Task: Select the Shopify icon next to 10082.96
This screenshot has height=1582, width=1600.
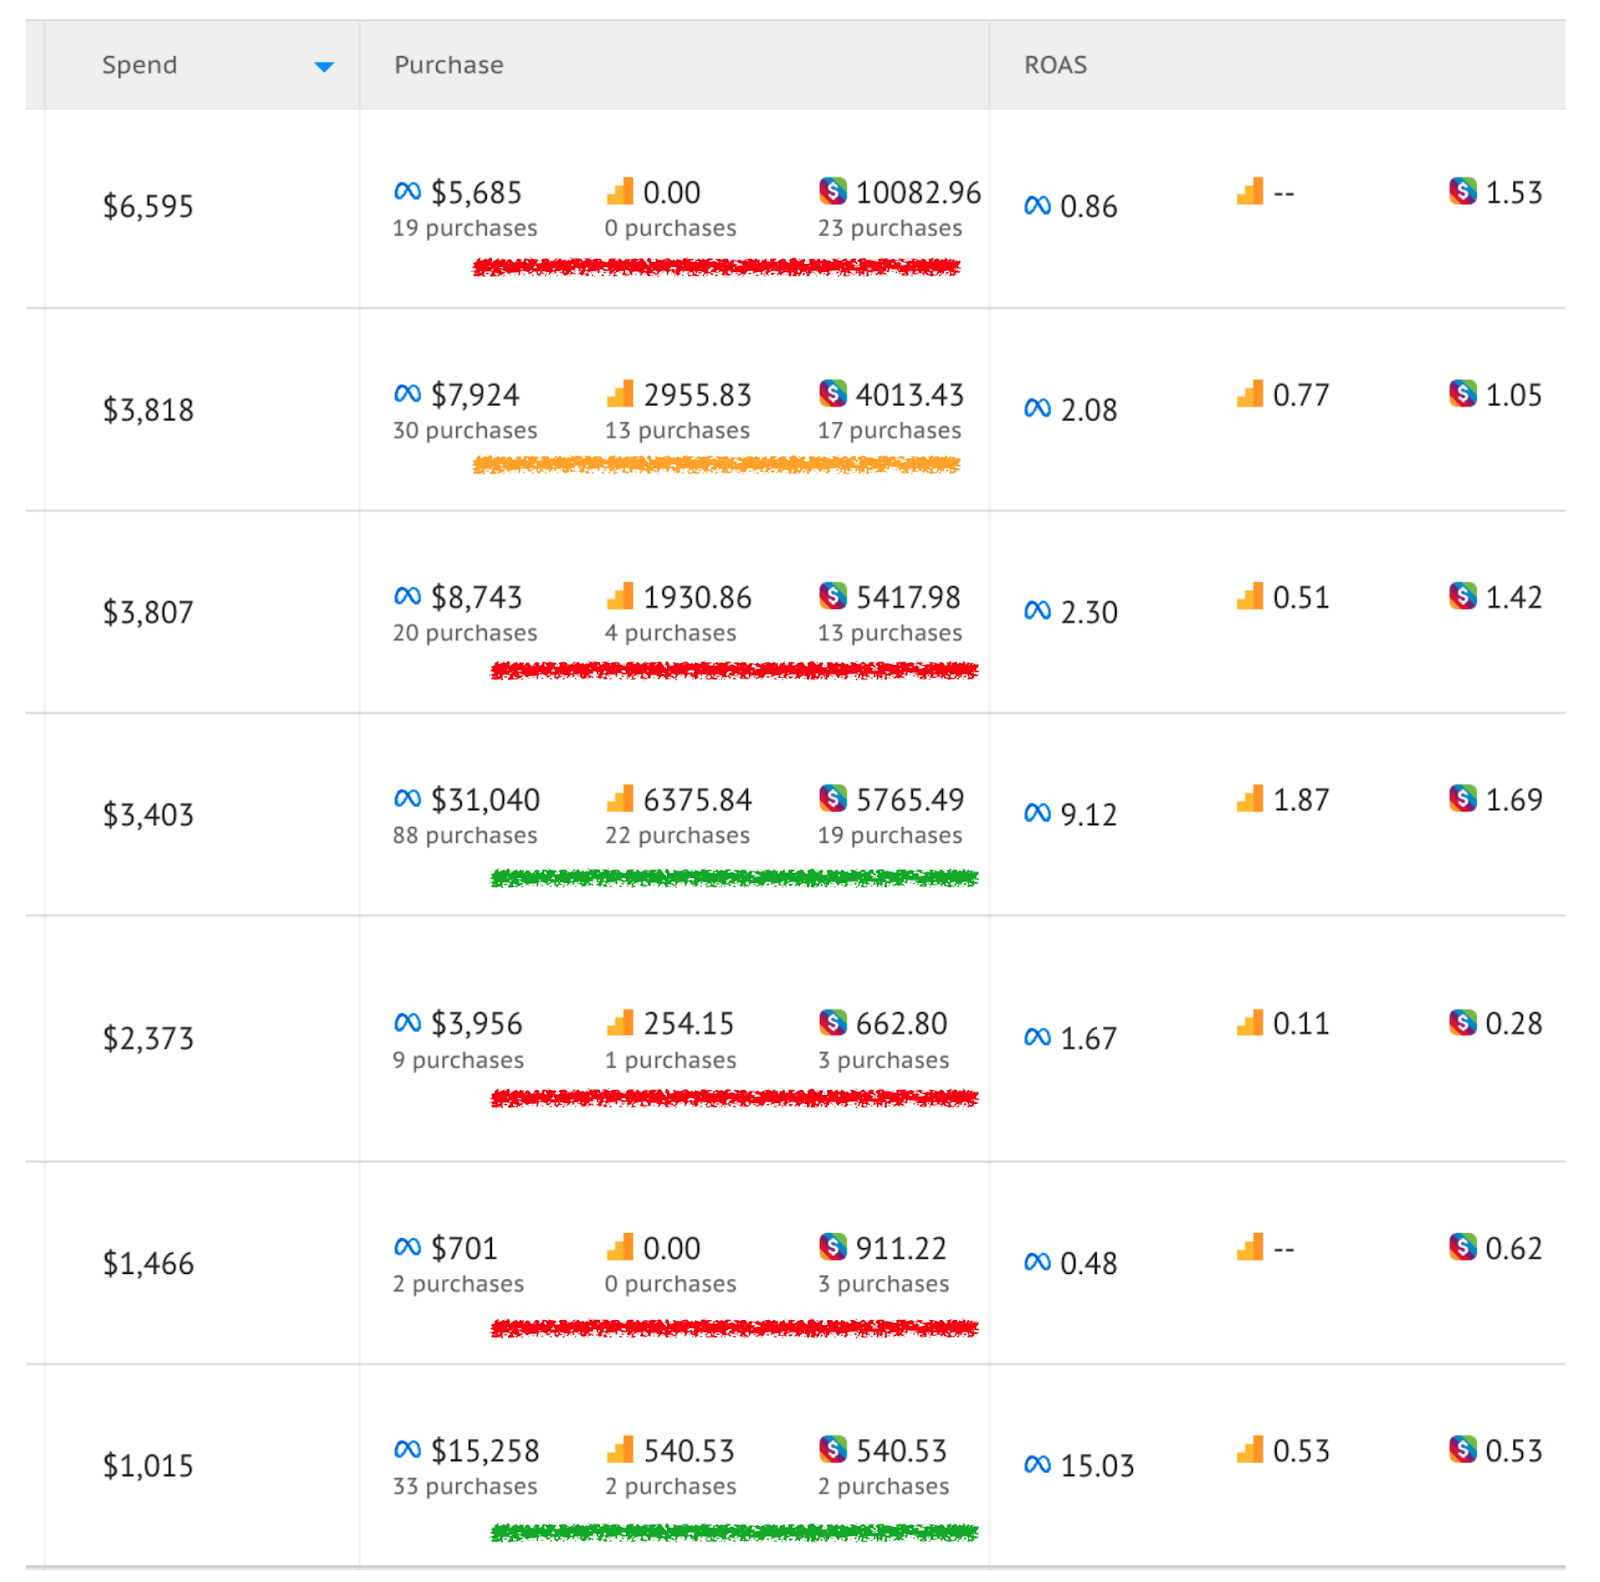Action: point(833,192)
